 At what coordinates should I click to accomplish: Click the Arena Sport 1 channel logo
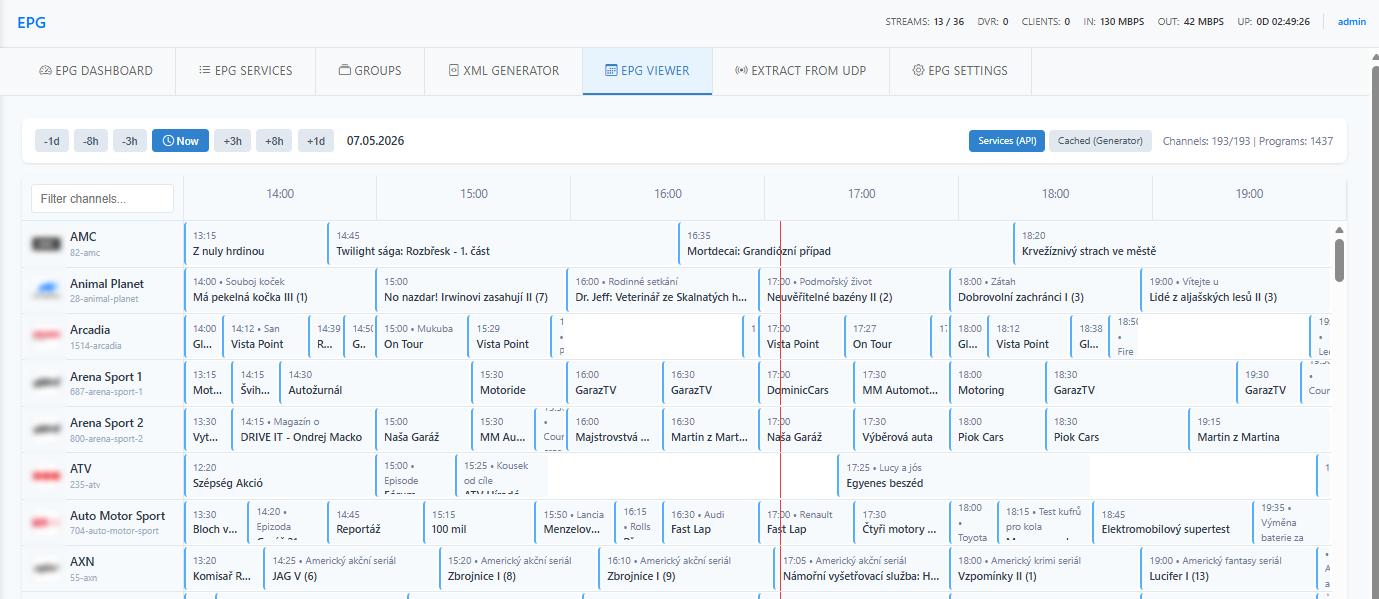click(45, 383)
